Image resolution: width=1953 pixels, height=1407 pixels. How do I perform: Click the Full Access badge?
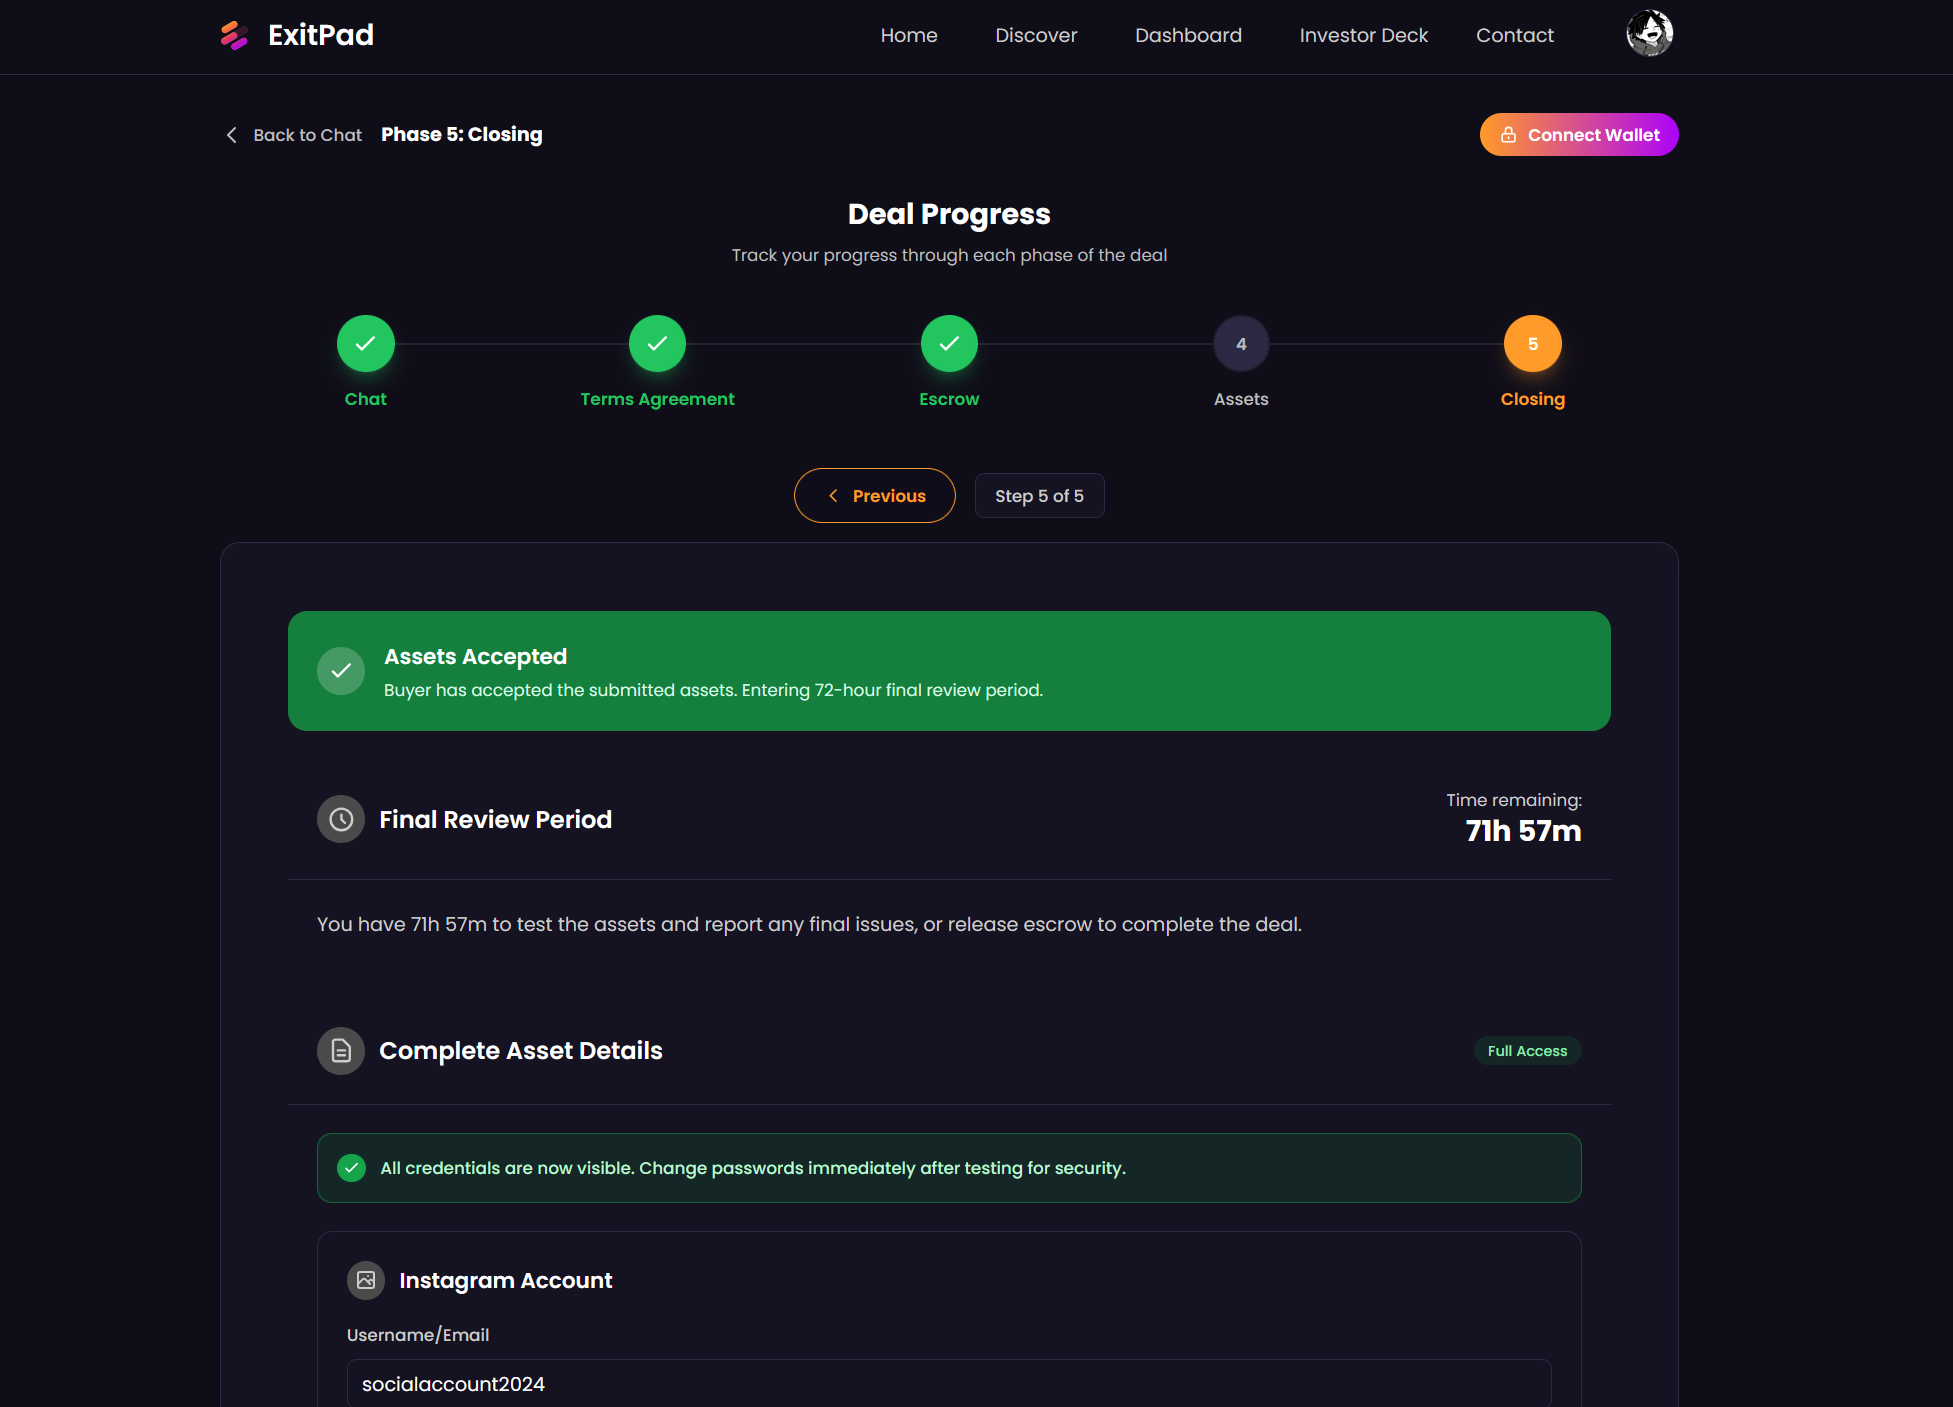click(1527, 1051)
